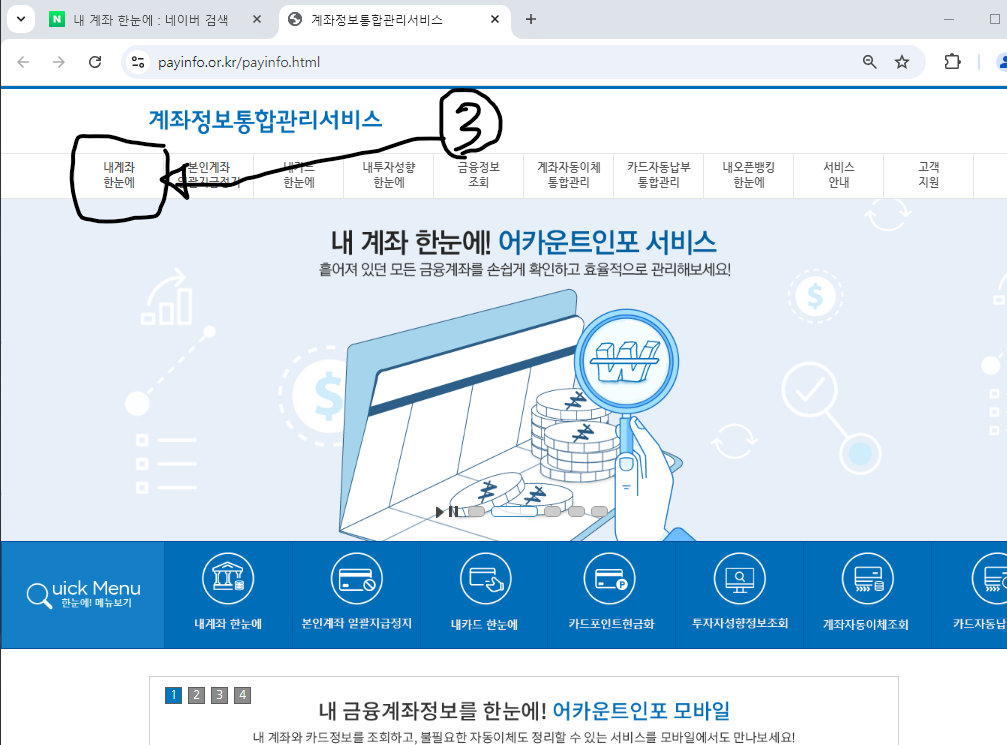Screen dimensions: 1007x745
Task: Open a new browser tab
Action: point(530,19)
